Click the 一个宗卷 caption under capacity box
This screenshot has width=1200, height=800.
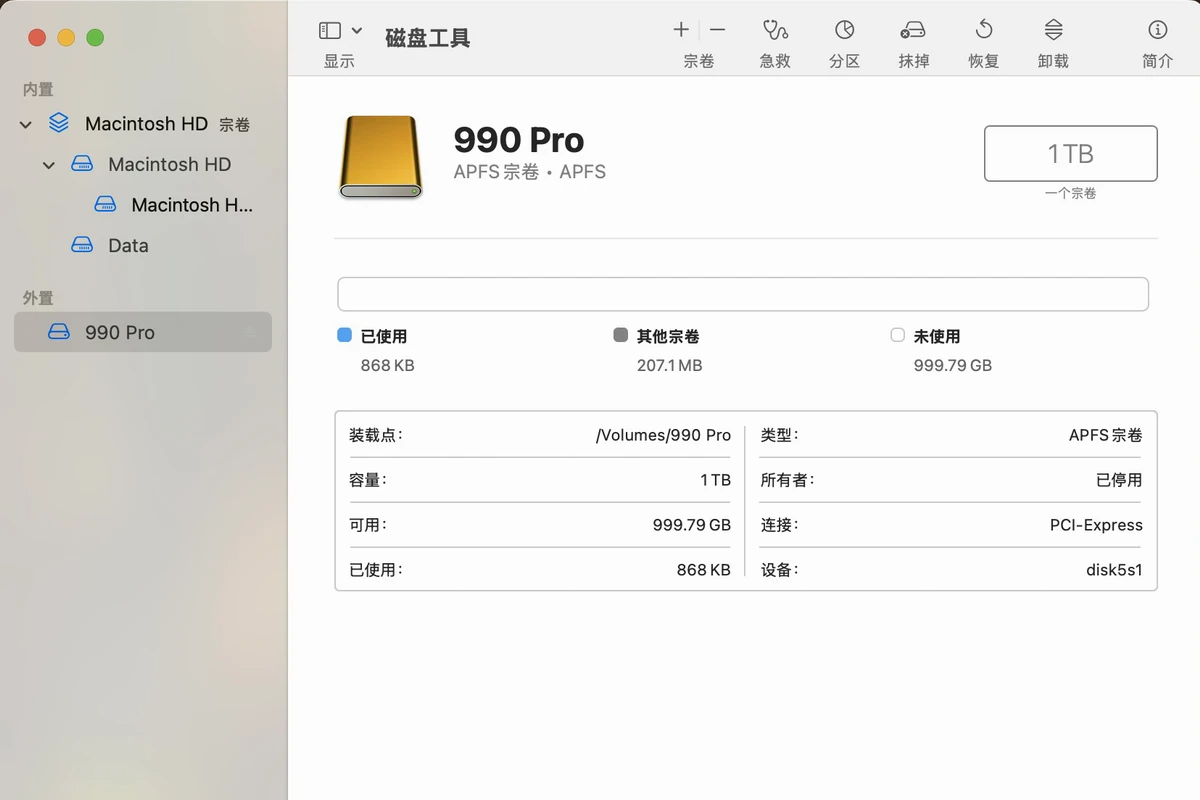1071,193
